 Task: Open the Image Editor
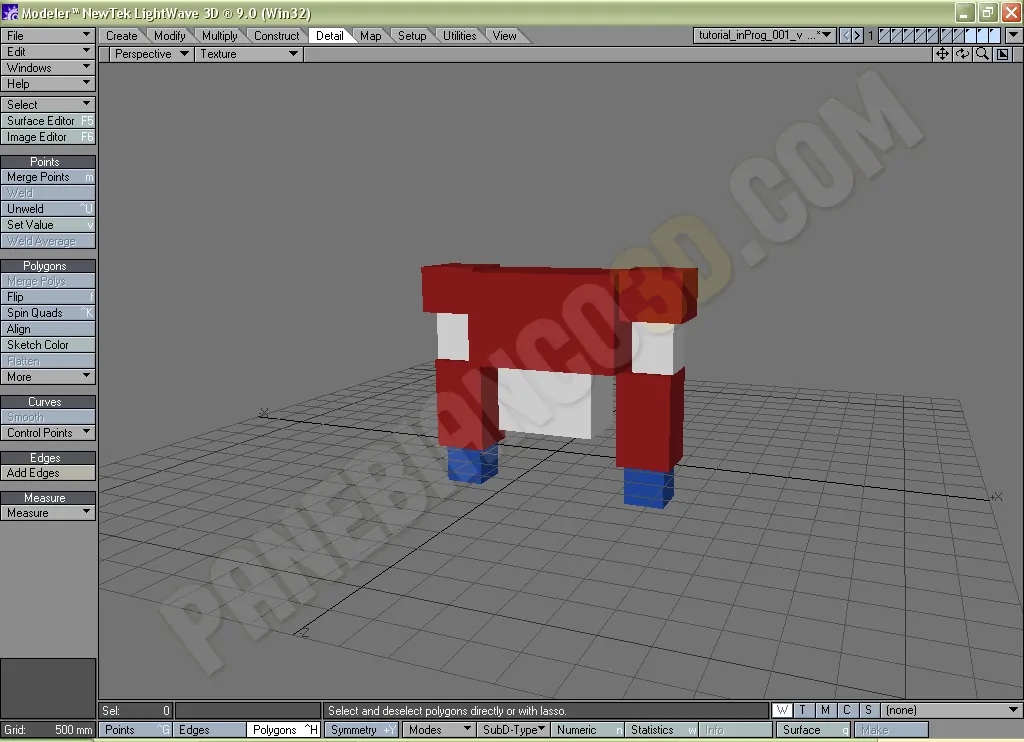48,137
